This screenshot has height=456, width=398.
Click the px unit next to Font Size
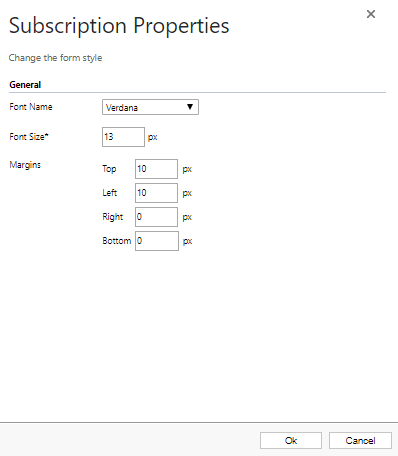coord(153,137)
